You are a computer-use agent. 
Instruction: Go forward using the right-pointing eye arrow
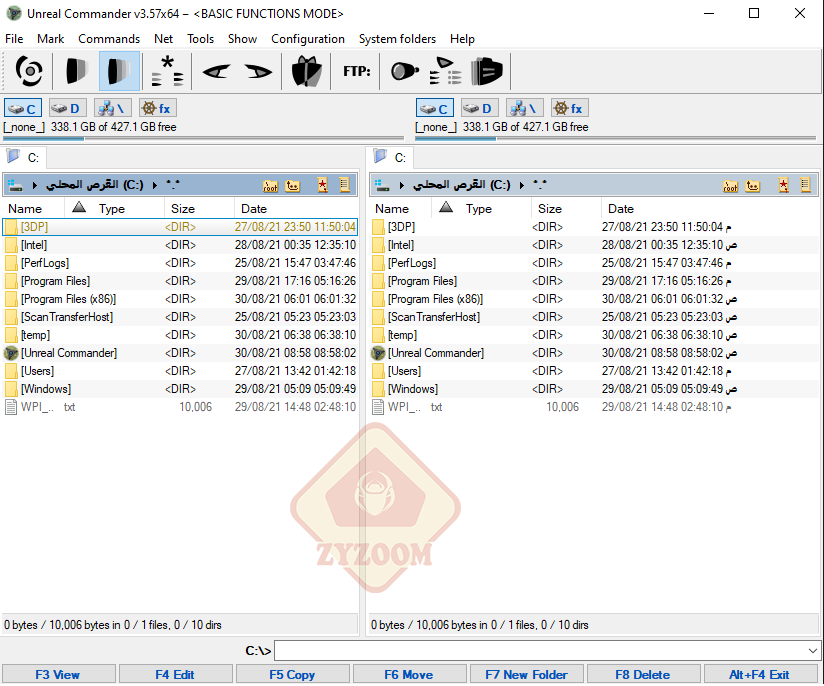258,71
